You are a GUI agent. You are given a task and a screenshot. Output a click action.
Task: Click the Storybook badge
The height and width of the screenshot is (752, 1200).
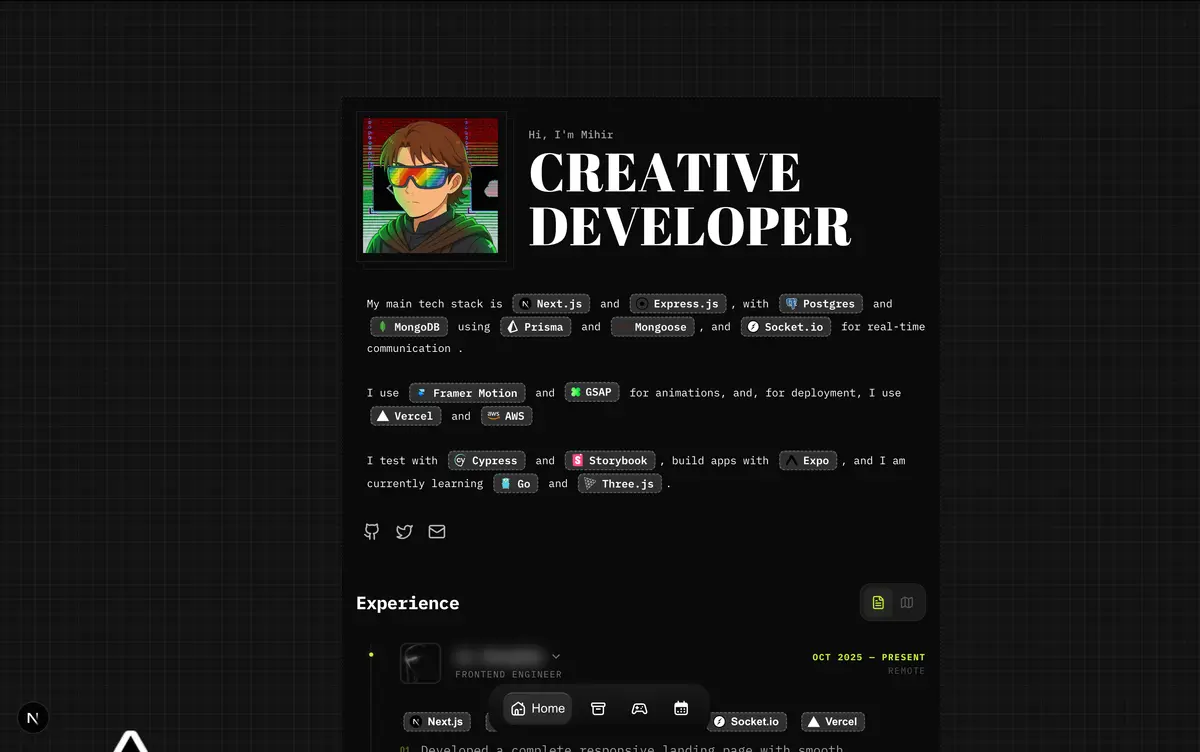610,461
